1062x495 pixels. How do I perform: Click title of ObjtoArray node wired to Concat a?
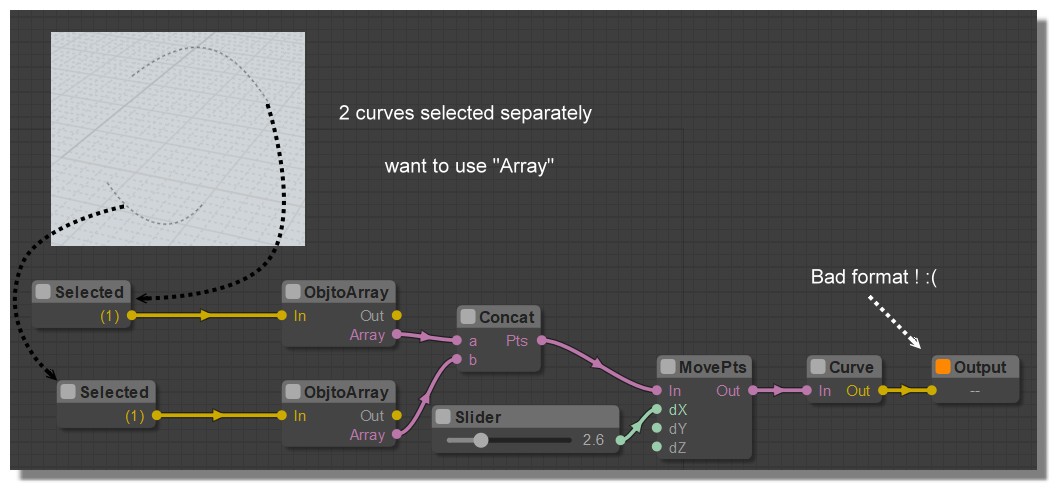(346, 292)
